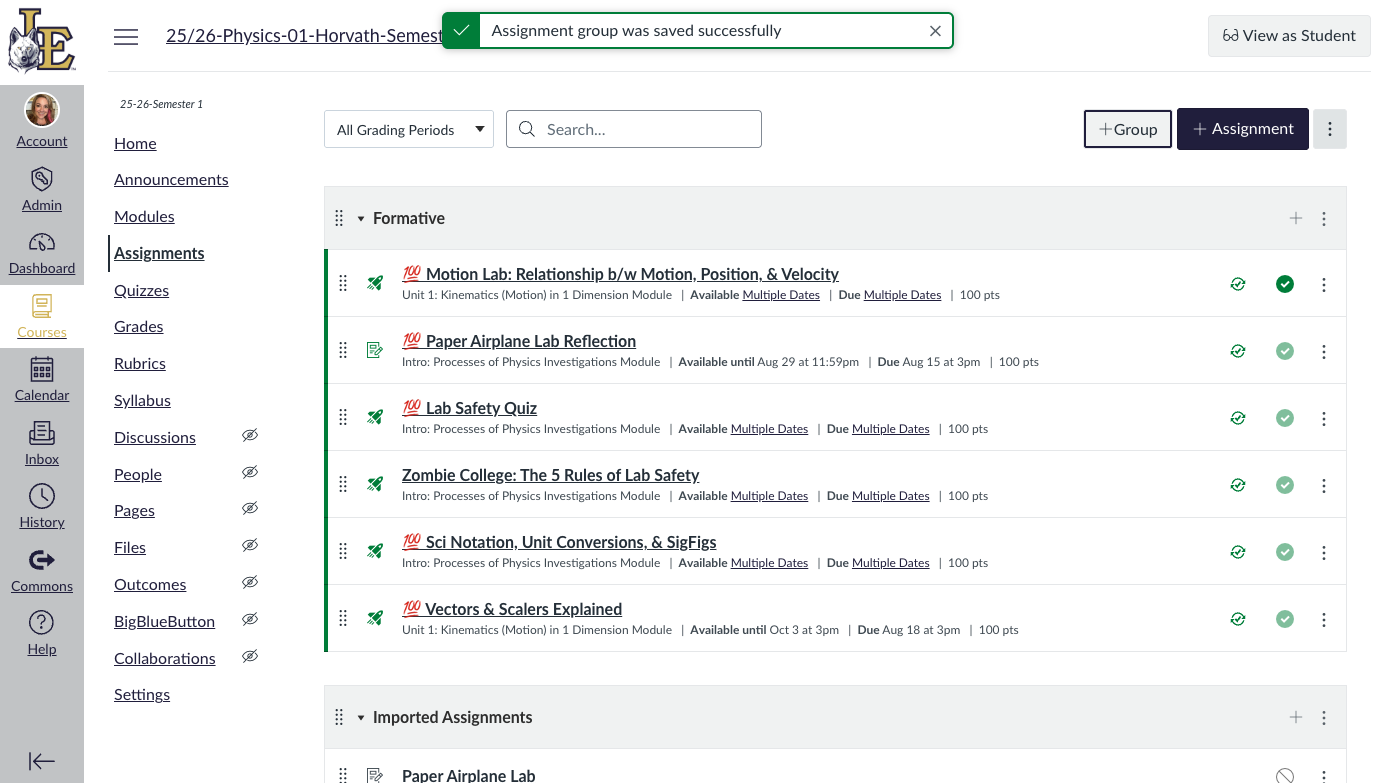The image size is (1395, 783).
Task: Open the All Grading Periods dropdown
Action: (409, 129)
